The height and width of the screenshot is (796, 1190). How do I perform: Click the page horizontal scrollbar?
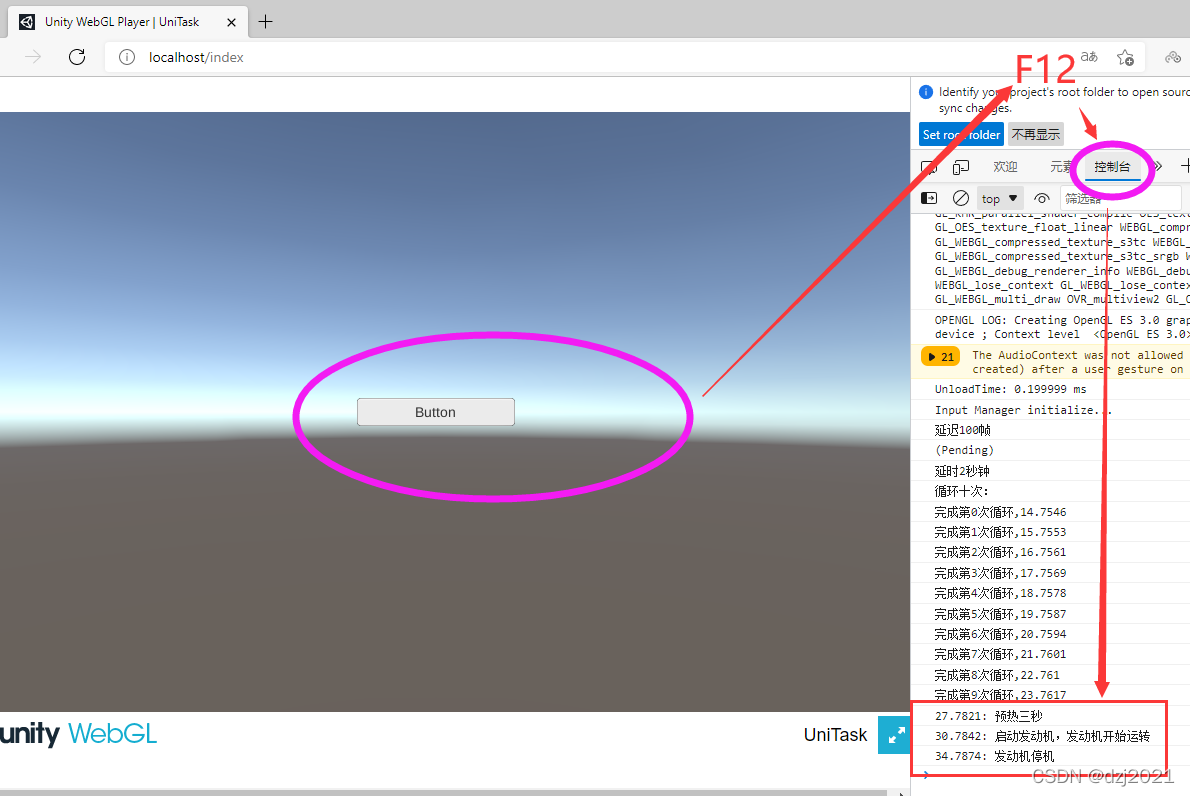[443, 793]
